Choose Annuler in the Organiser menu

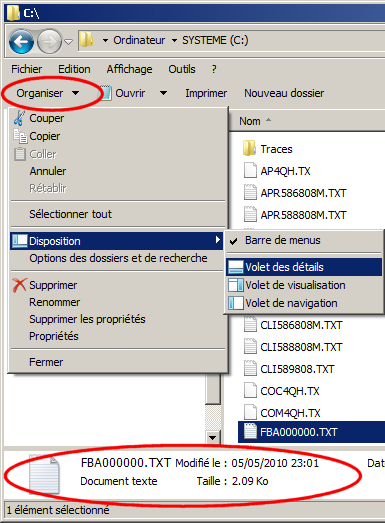pyautogui.click(x=48, y=171)
